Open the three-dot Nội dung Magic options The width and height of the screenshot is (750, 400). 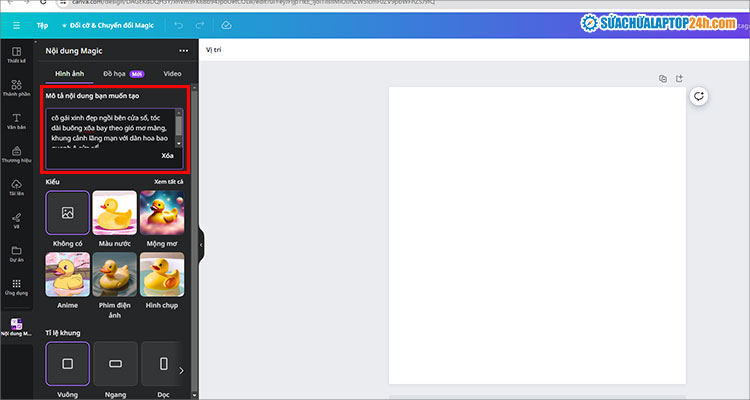pos(183,50)
